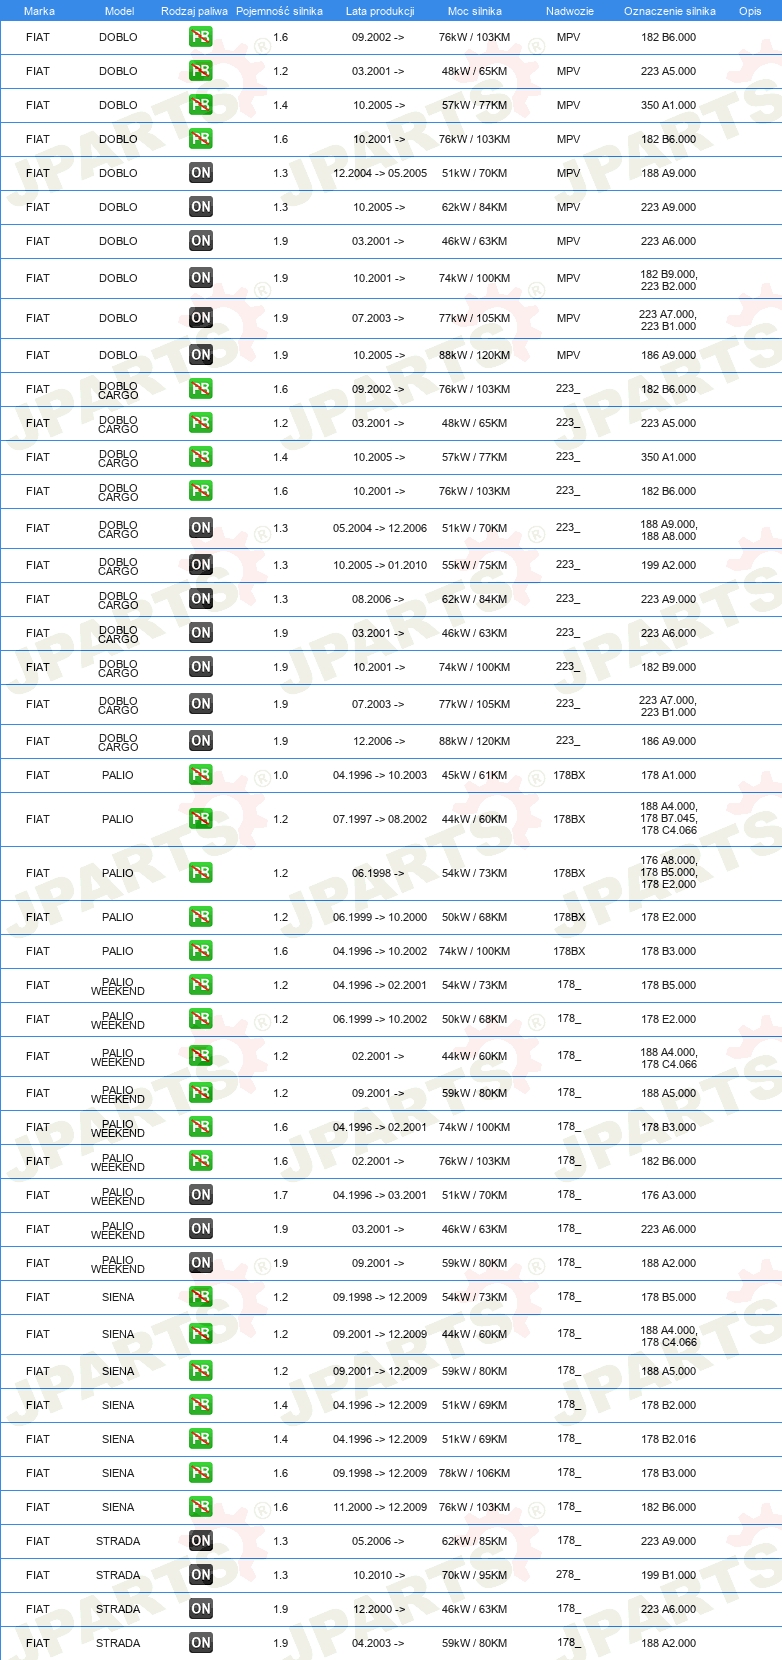Screen dimensions: 782x1660
Task: Click the Siena 1.6 date range 09.1998 -> 12.2009
Action: pos(380,1473)
